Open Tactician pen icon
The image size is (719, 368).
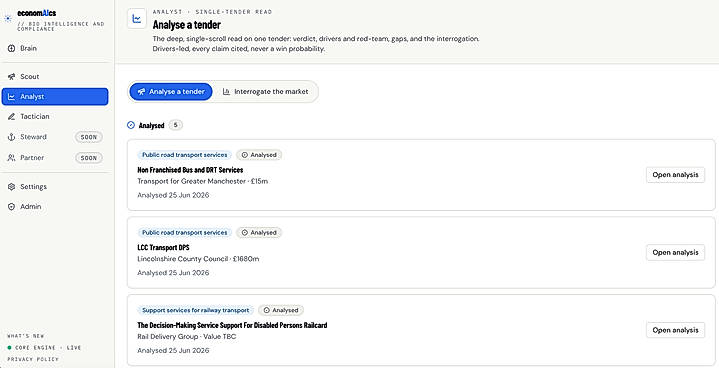click(11, 116)
